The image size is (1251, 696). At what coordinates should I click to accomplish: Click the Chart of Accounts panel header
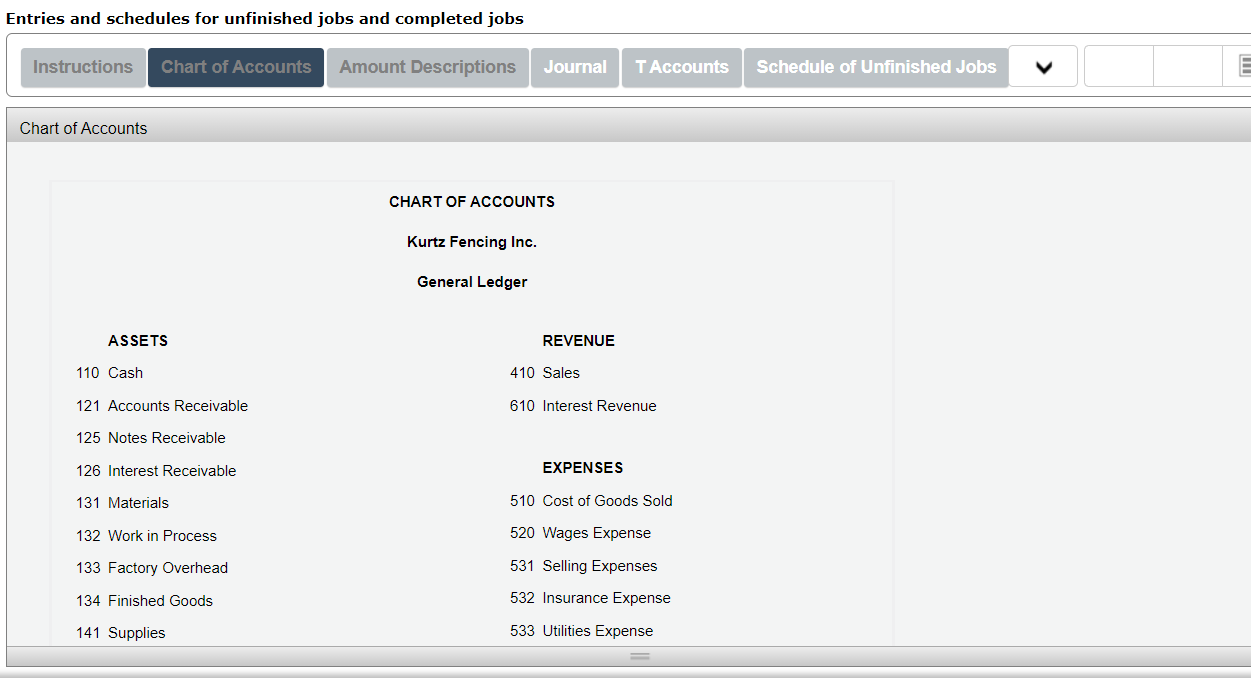coord(83,128)
